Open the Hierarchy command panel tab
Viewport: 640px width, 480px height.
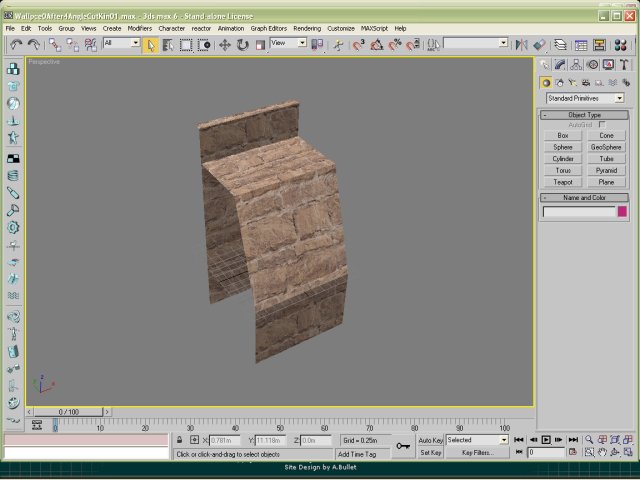coord(576,65)
